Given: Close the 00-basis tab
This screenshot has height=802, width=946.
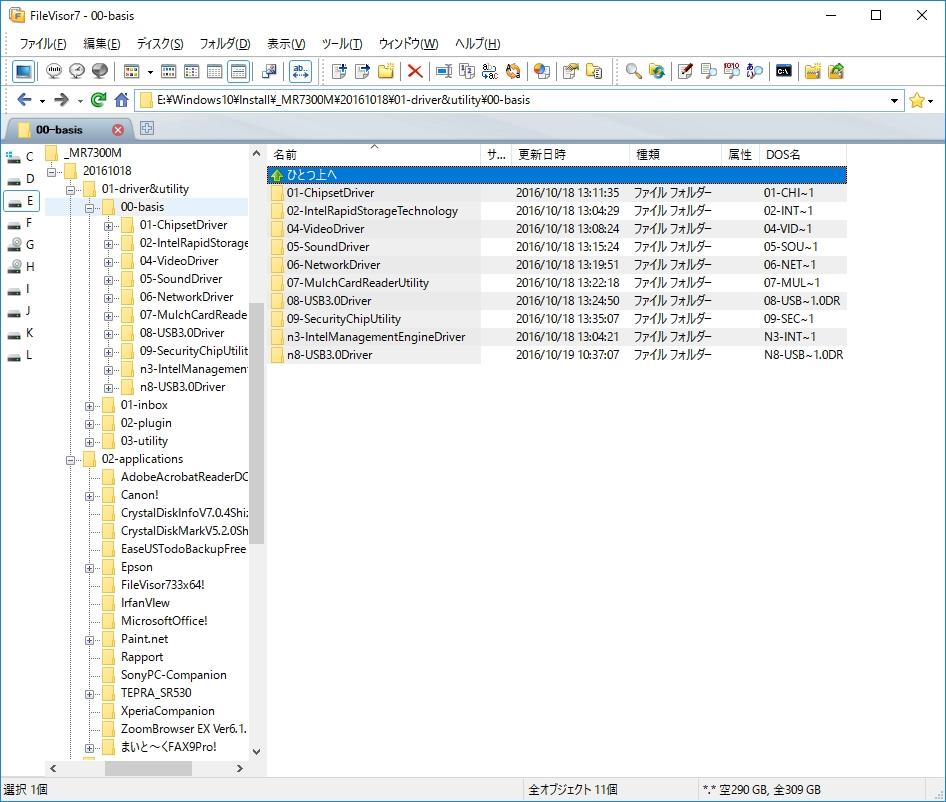Looking at the screenshot, I should (x=118, y=130).
